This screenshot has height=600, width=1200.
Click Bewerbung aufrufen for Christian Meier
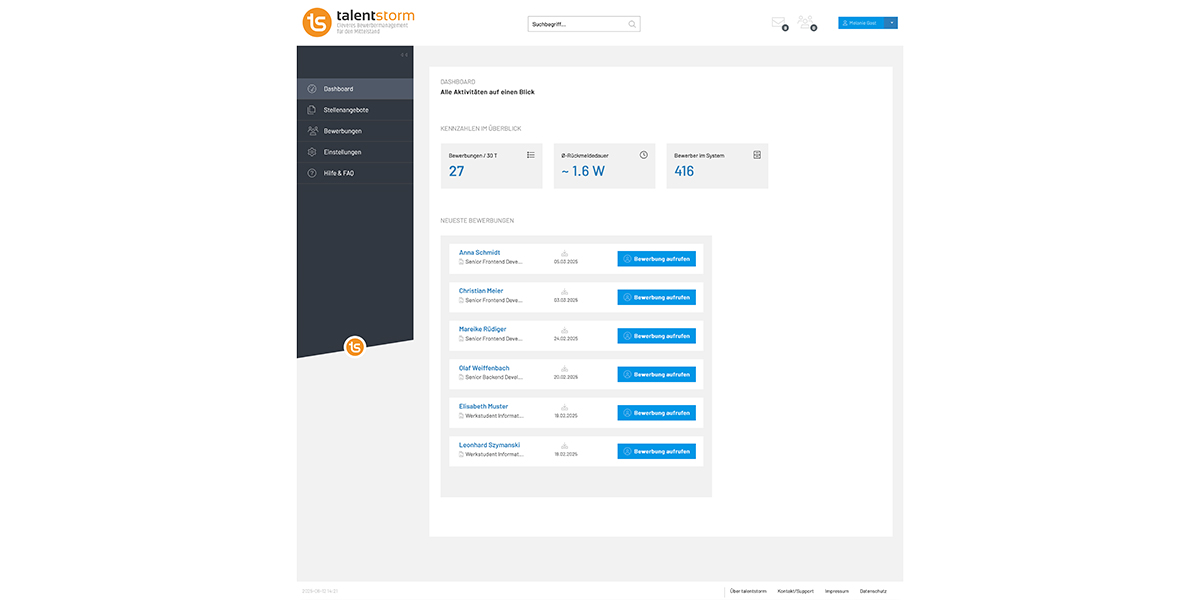tap(656, 297)
